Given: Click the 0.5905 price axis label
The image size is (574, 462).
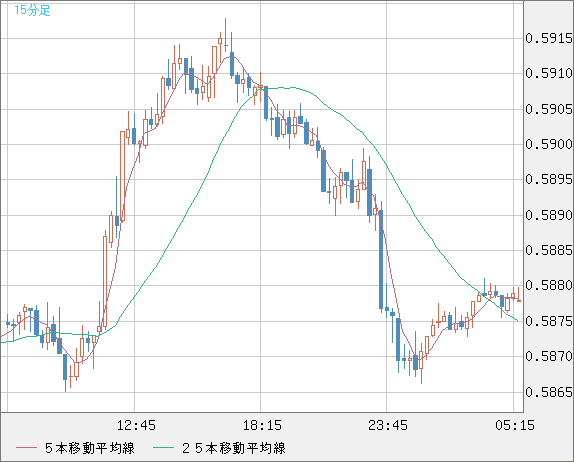Looking at the screenshot, I should pyautogui.click(x=549, y=109).
